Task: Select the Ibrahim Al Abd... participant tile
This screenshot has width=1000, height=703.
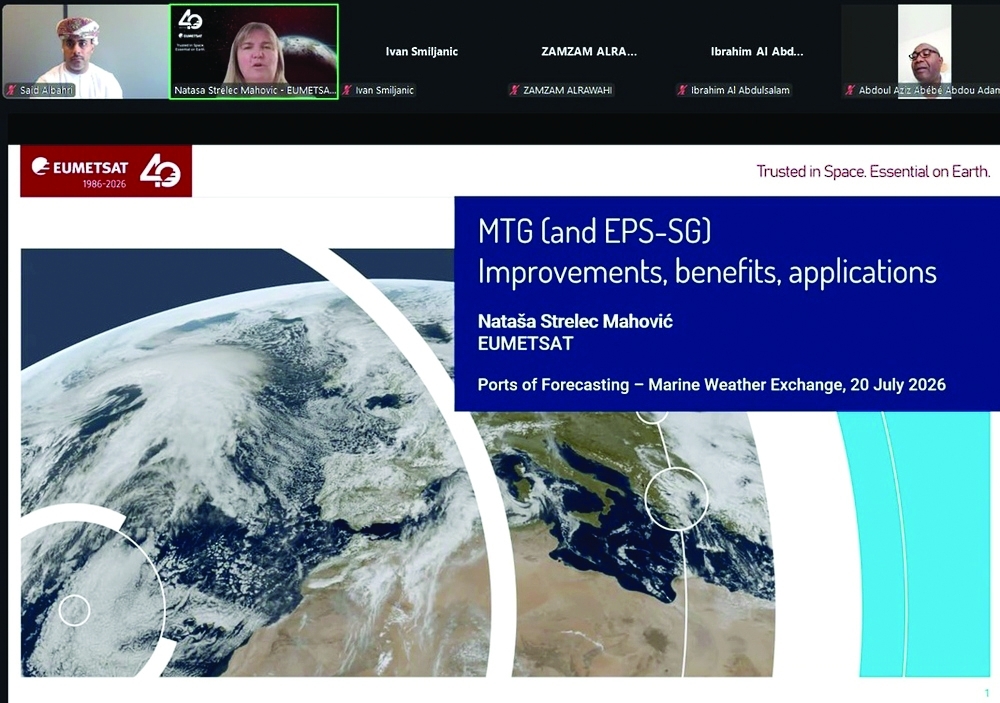Action: tap(757, 51)
